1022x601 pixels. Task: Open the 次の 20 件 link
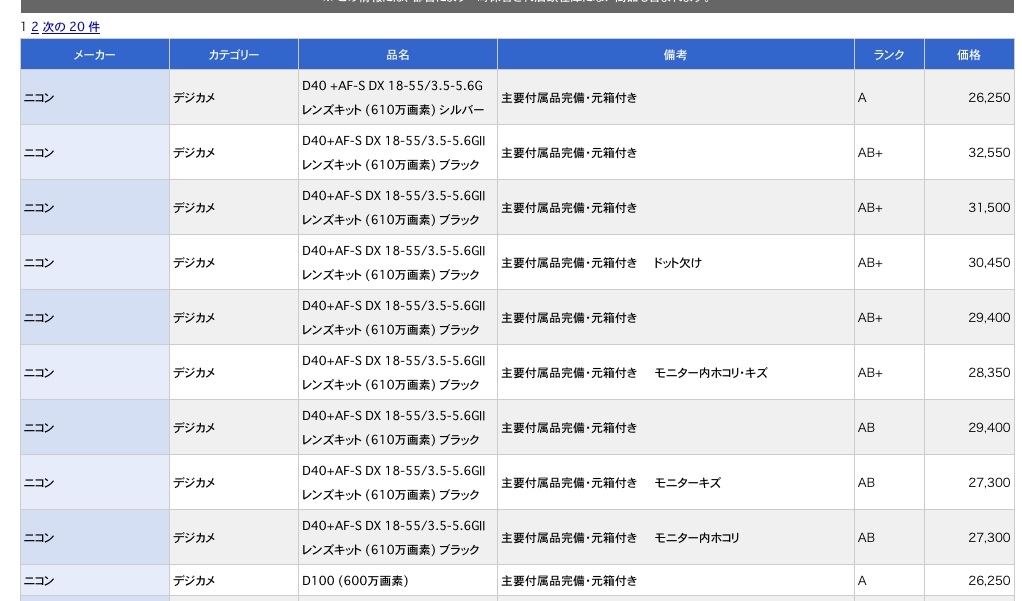click(71, 27)
